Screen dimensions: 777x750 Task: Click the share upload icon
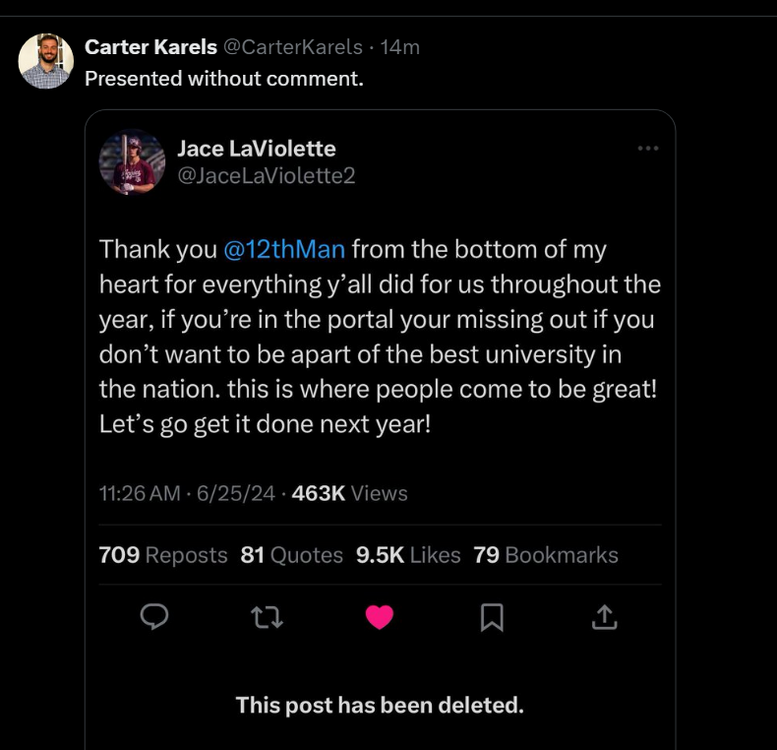(x=604, y=618)
